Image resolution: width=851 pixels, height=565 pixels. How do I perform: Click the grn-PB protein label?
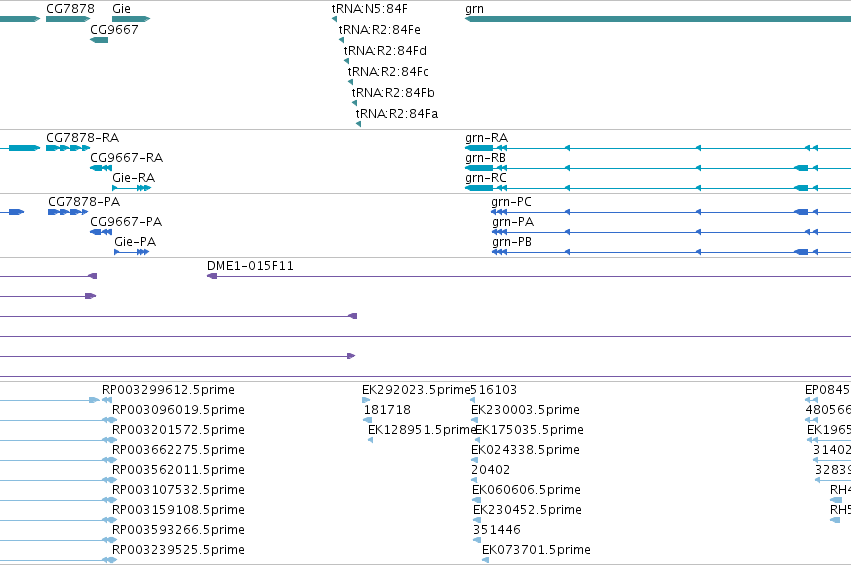pyautogui.click(x=512, y=242)
